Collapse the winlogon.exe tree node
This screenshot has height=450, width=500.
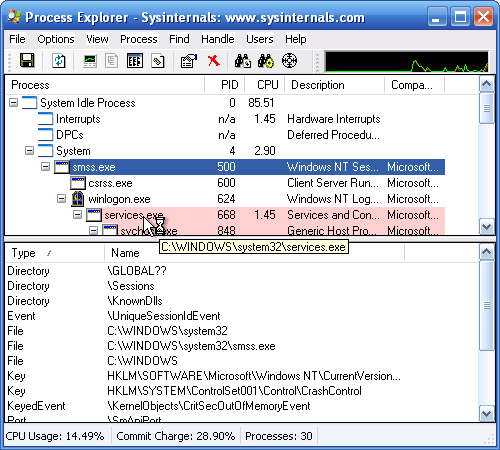point(61,199)
